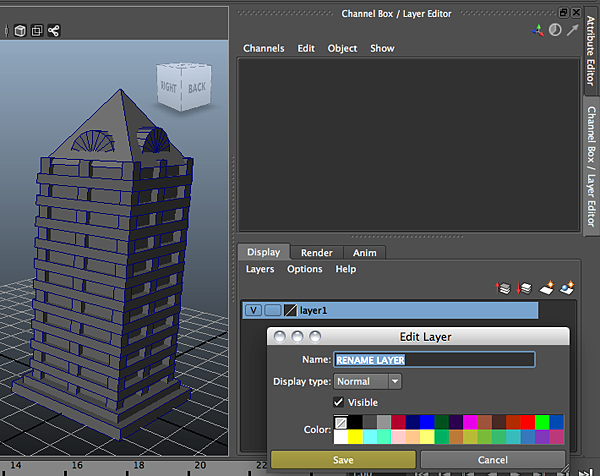600x476 pixels.
Task: Click frame 16 on the timeline
Action: coord(77,466)
